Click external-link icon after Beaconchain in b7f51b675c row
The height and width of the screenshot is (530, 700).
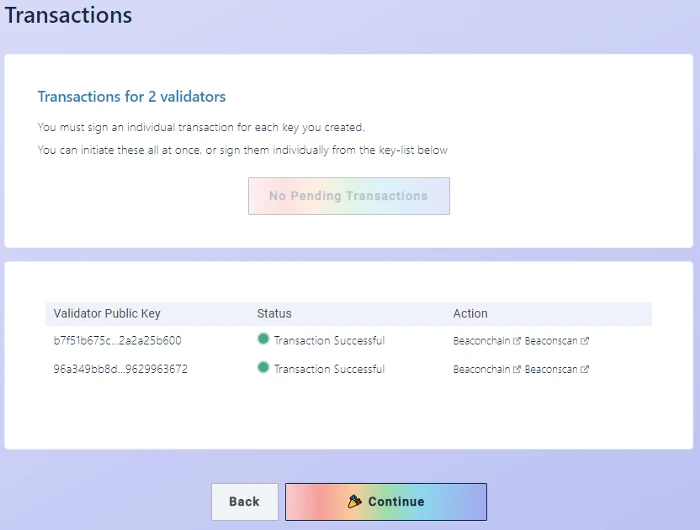[517, 341]
